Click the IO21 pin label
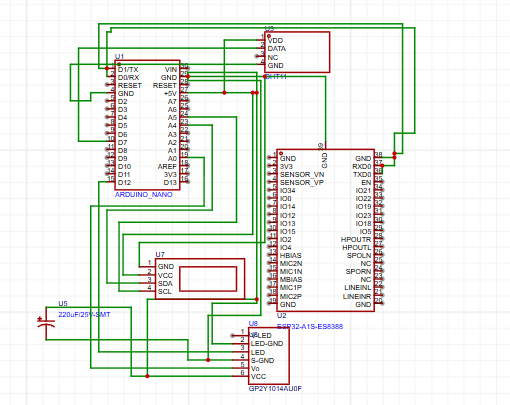Viewport: 510px width, 405px height. click(363, 191)
